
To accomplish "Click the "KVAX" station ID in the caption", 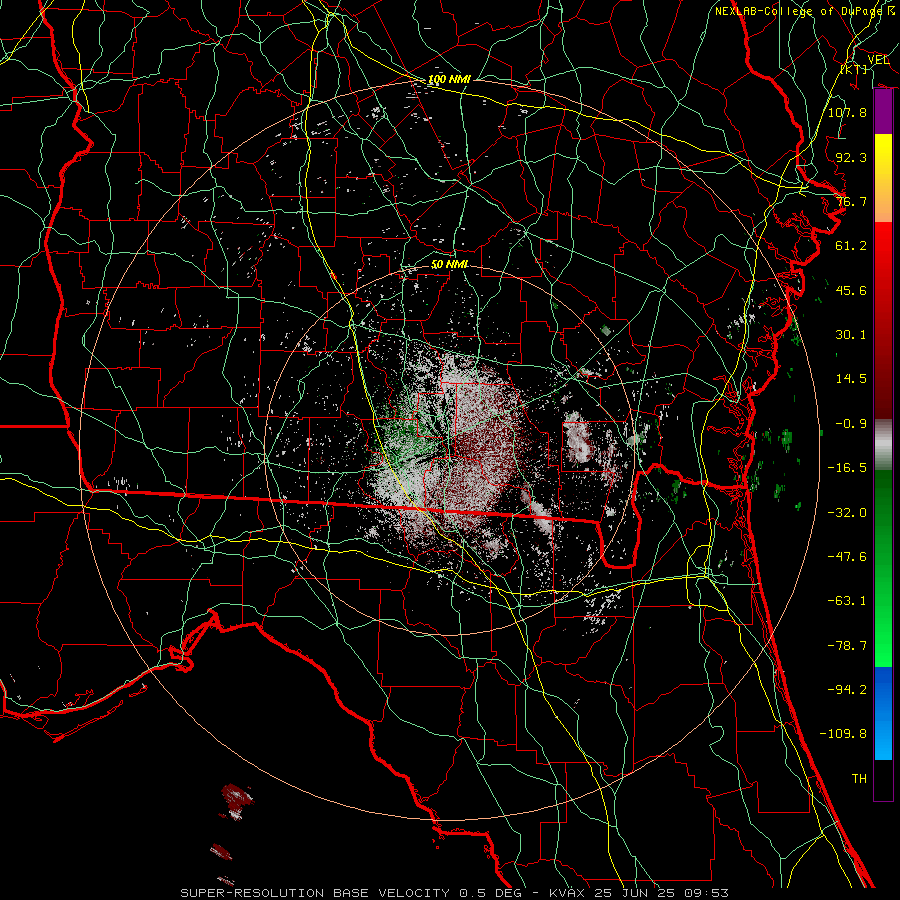I will coord(567,893).
